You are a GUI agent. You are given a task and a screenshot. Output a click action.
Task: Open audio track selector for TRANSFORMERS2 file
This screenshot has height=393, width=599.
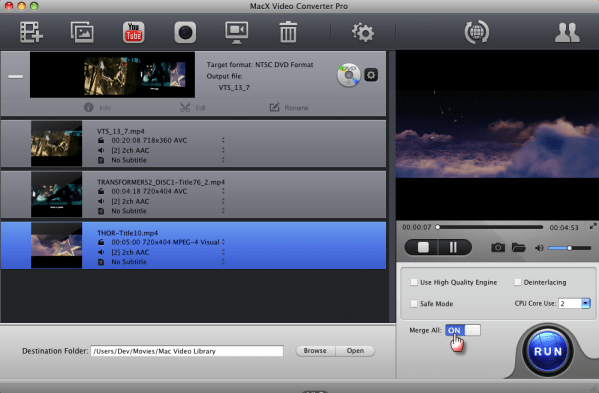point(223,201)
